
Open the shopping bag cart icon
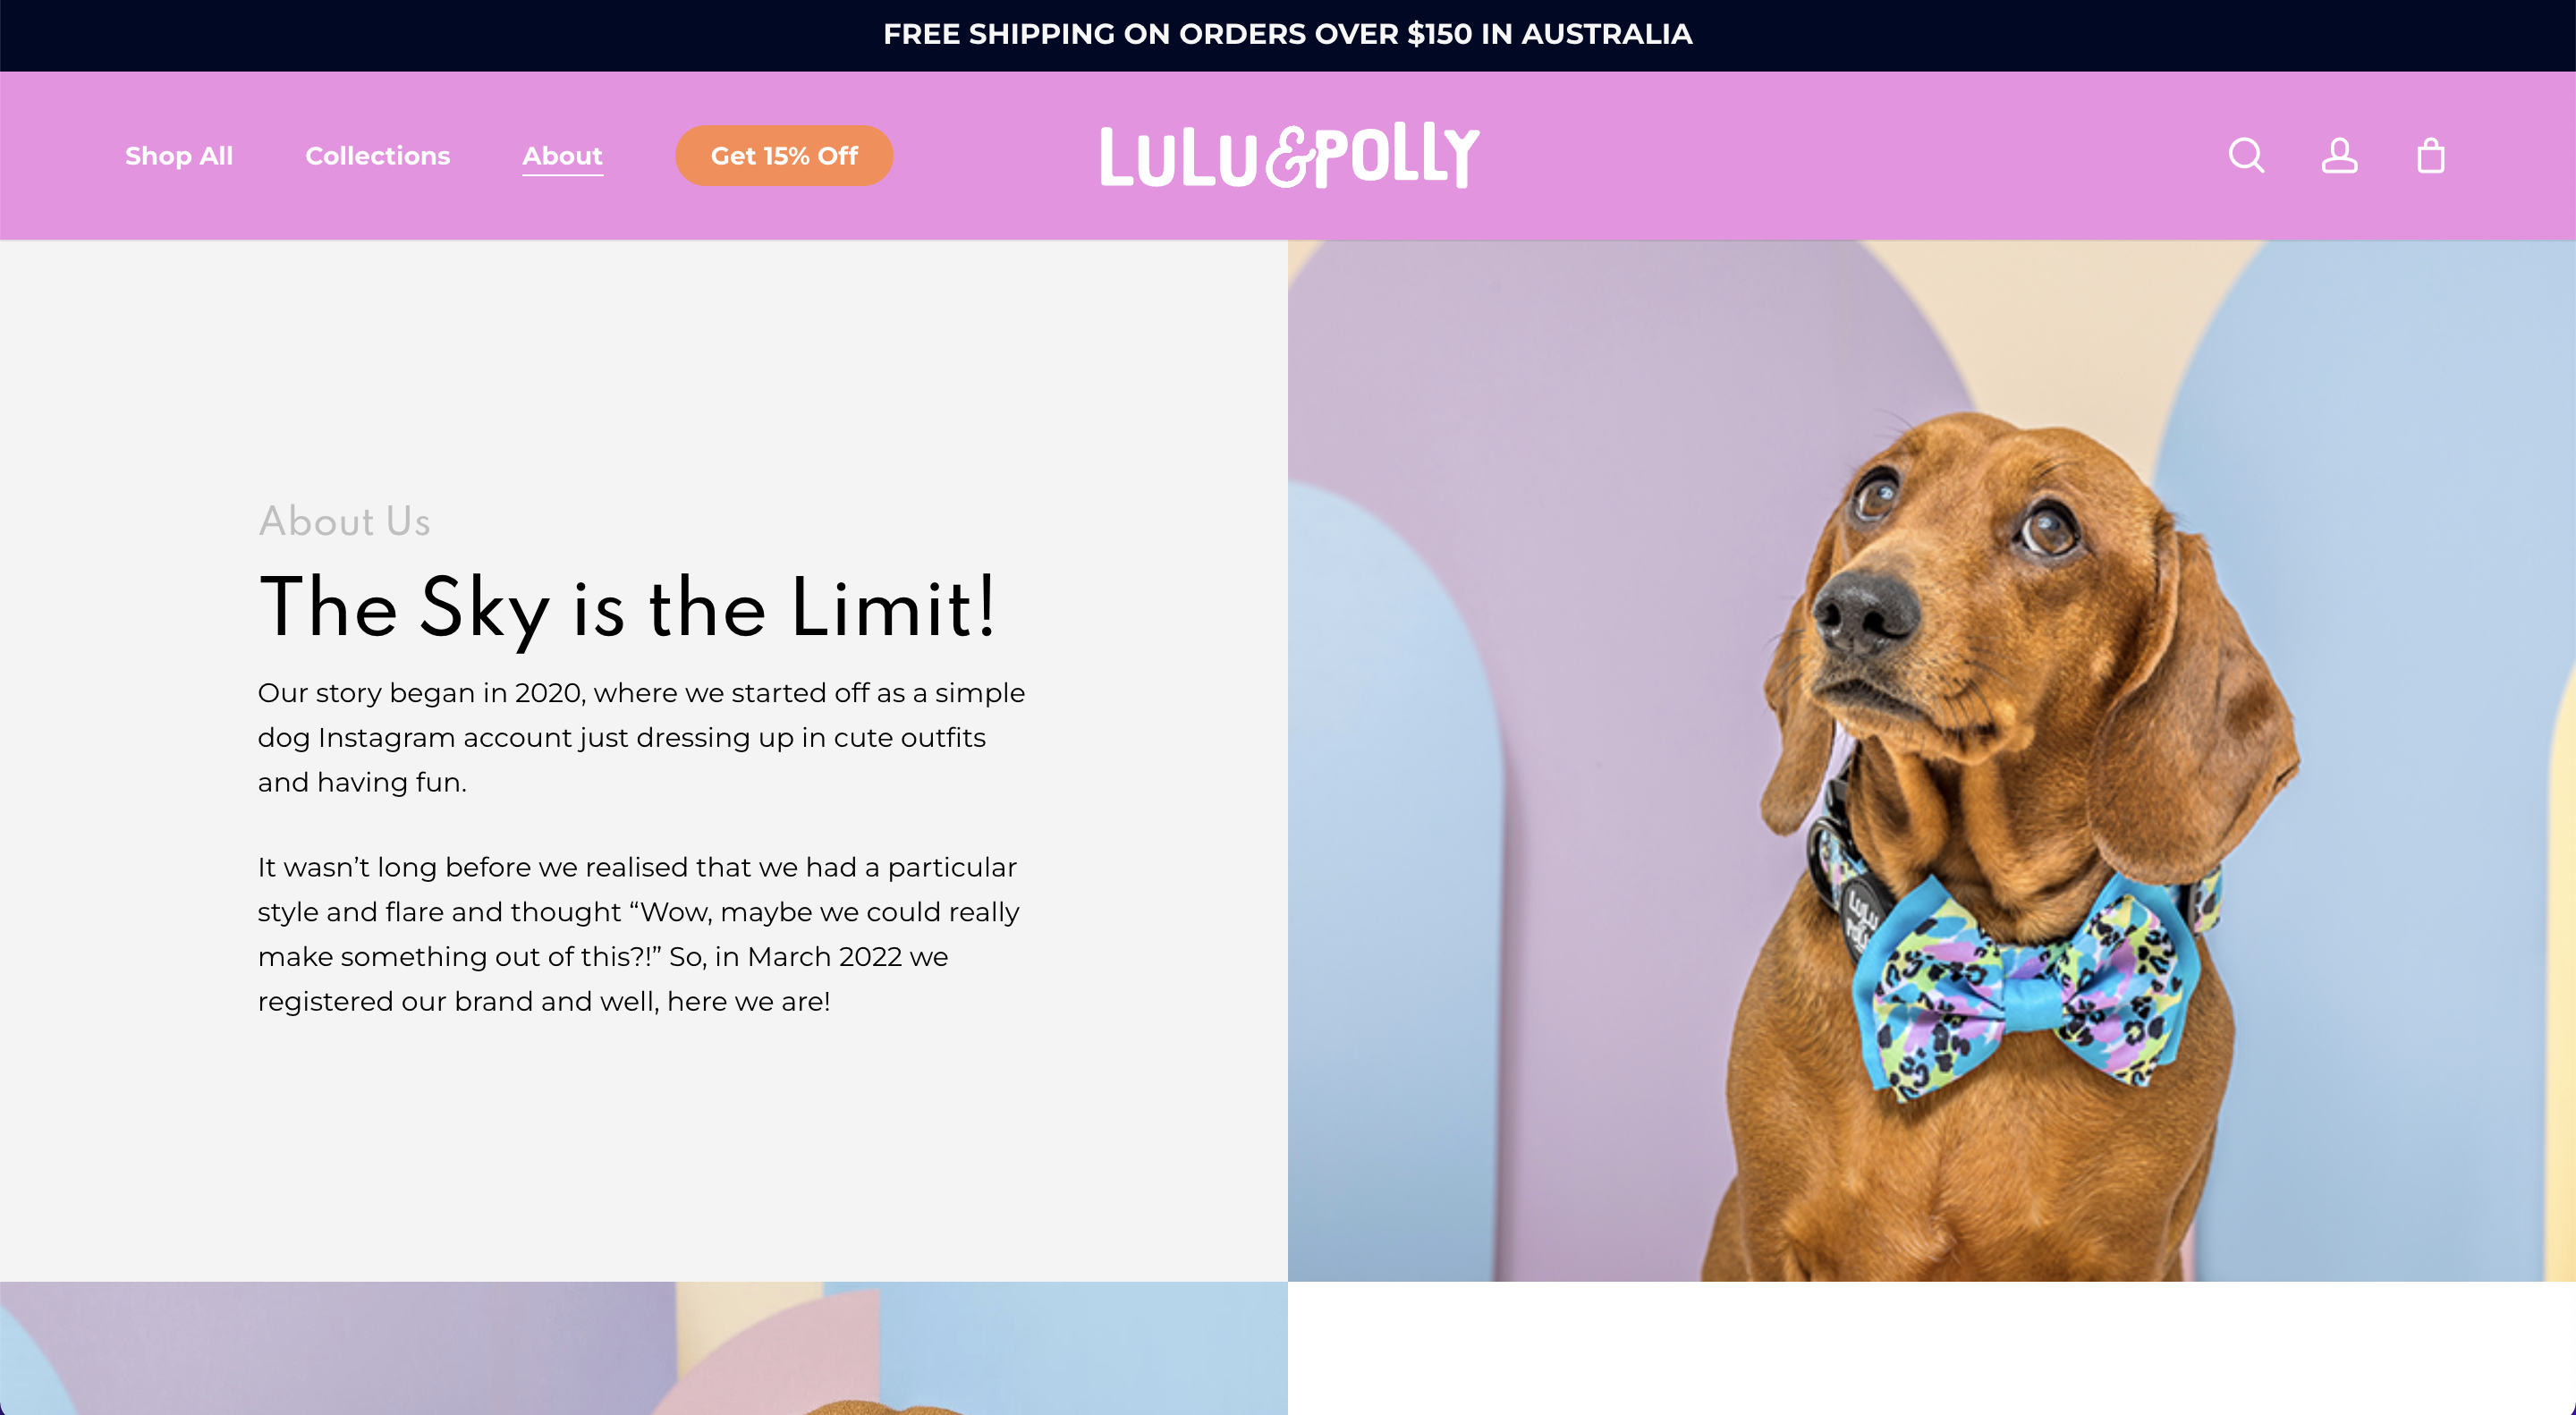2431,156
